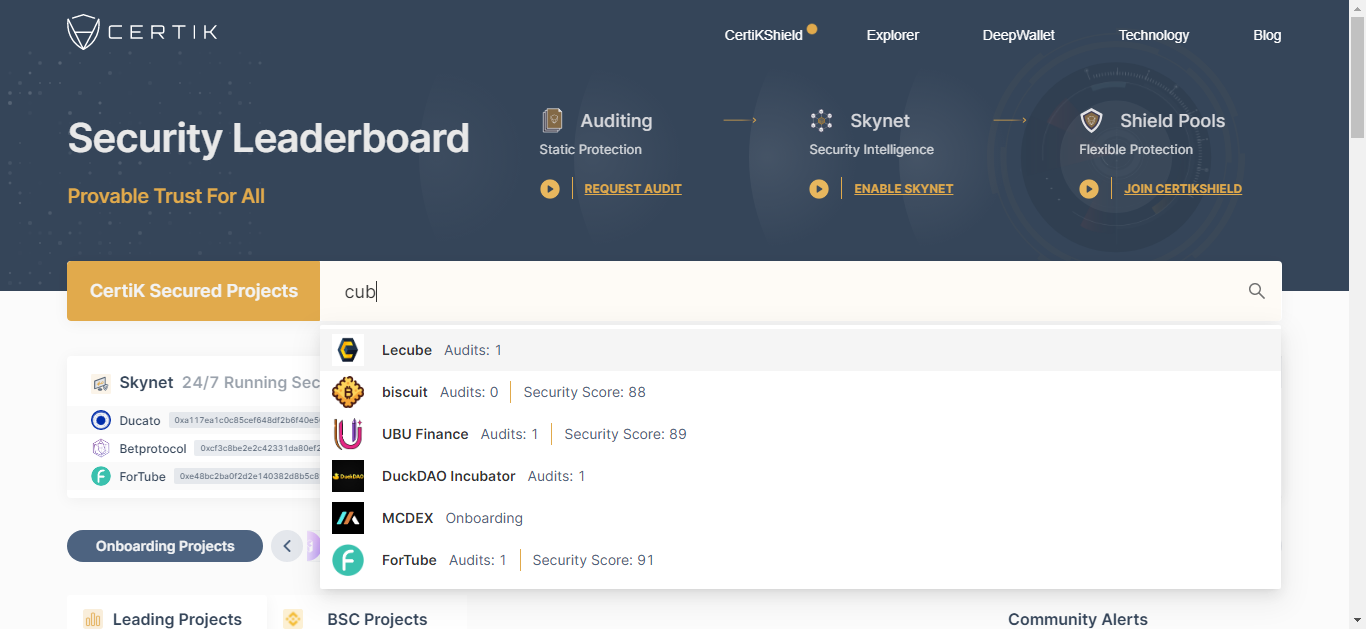Open ForTube in the Skynet list
The height and width of the screenshot is (629, 1366).
[142, 477]
